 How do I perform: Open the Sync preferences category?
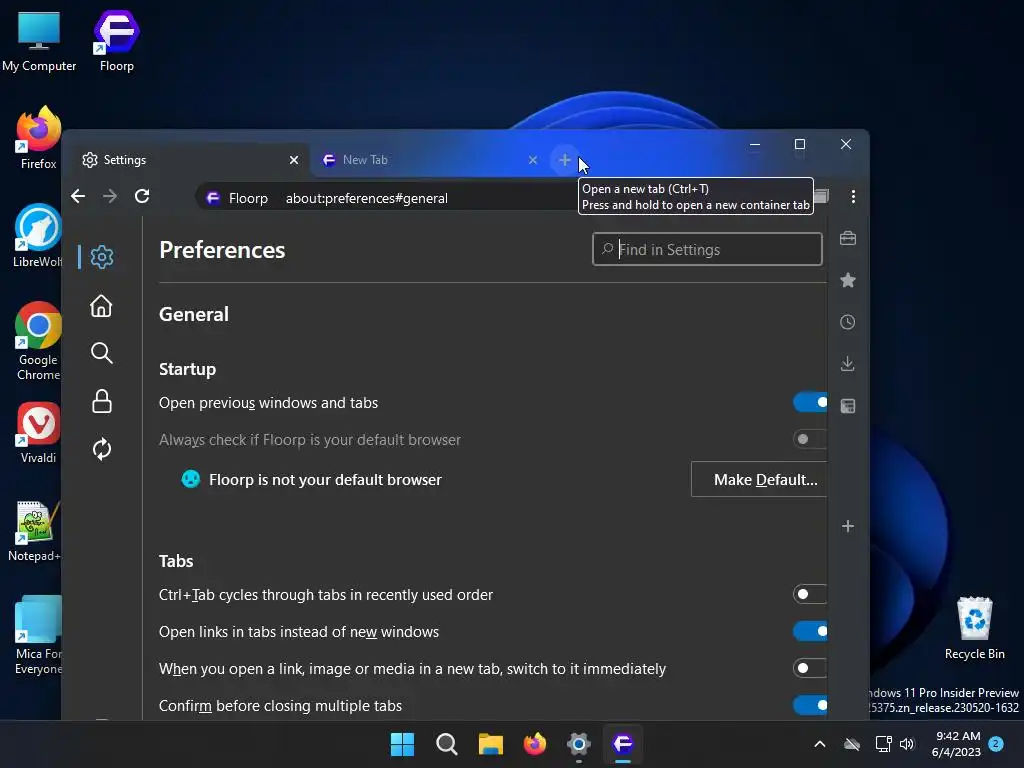pyautogui.click(x=101, y=449)
